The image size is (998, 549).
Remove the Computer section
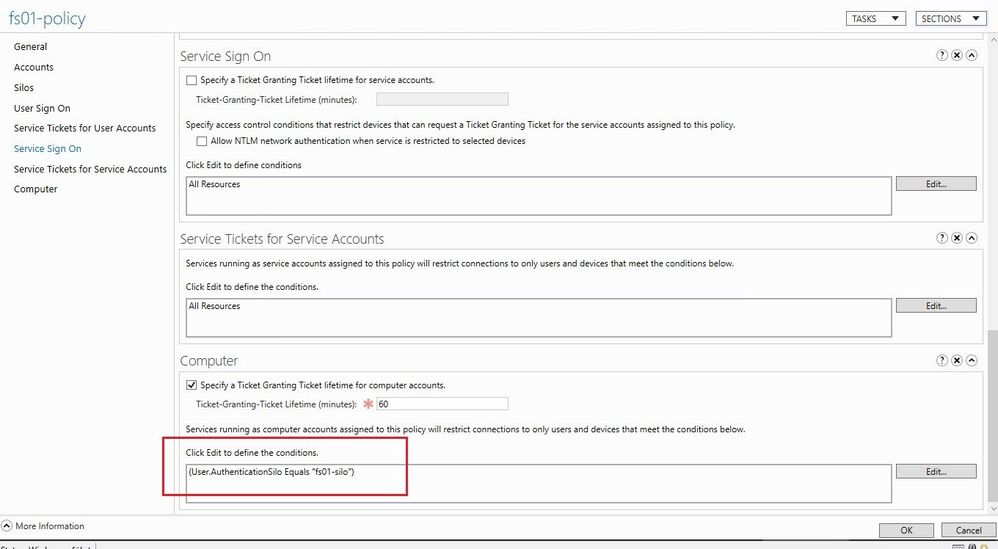tap(957, 360)
